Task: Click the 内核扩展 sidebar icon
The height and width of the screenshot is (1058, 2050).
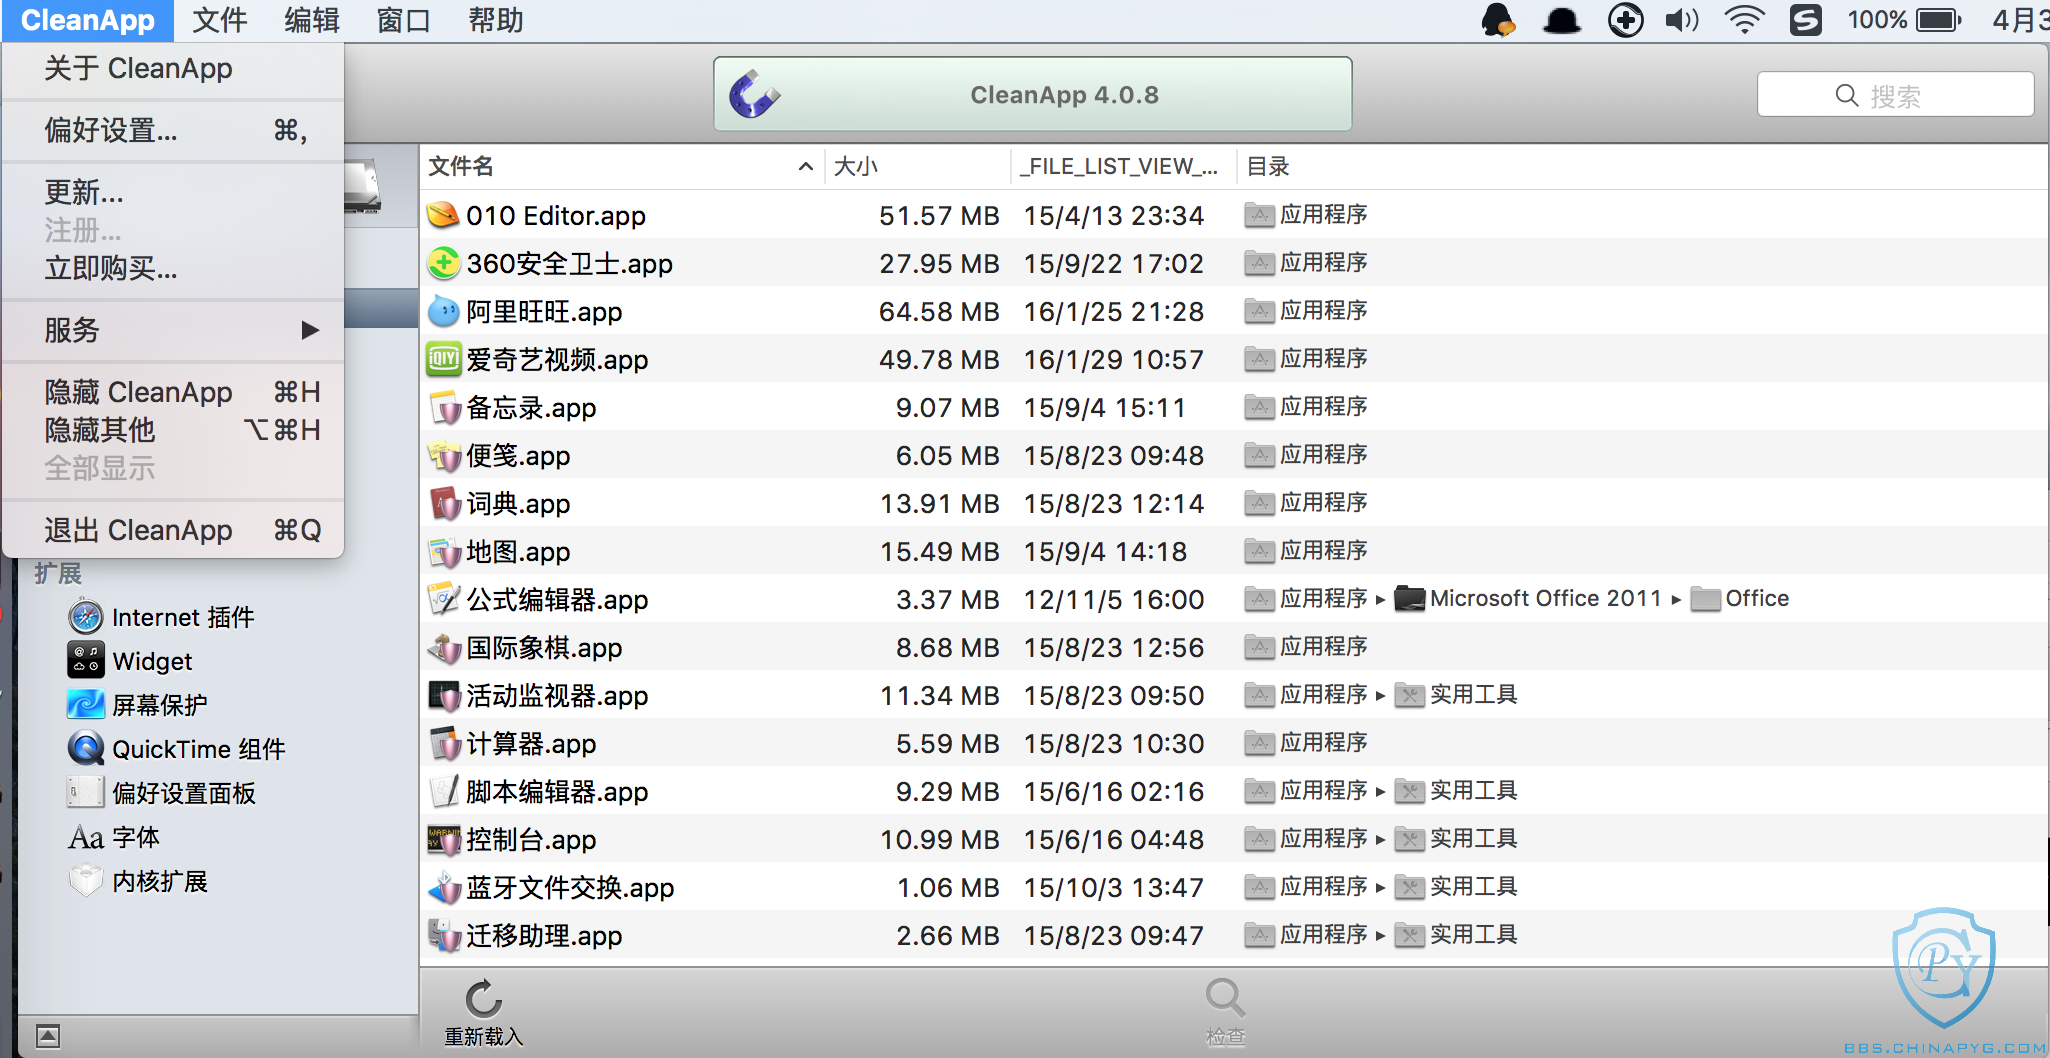Action: point(86,881)
